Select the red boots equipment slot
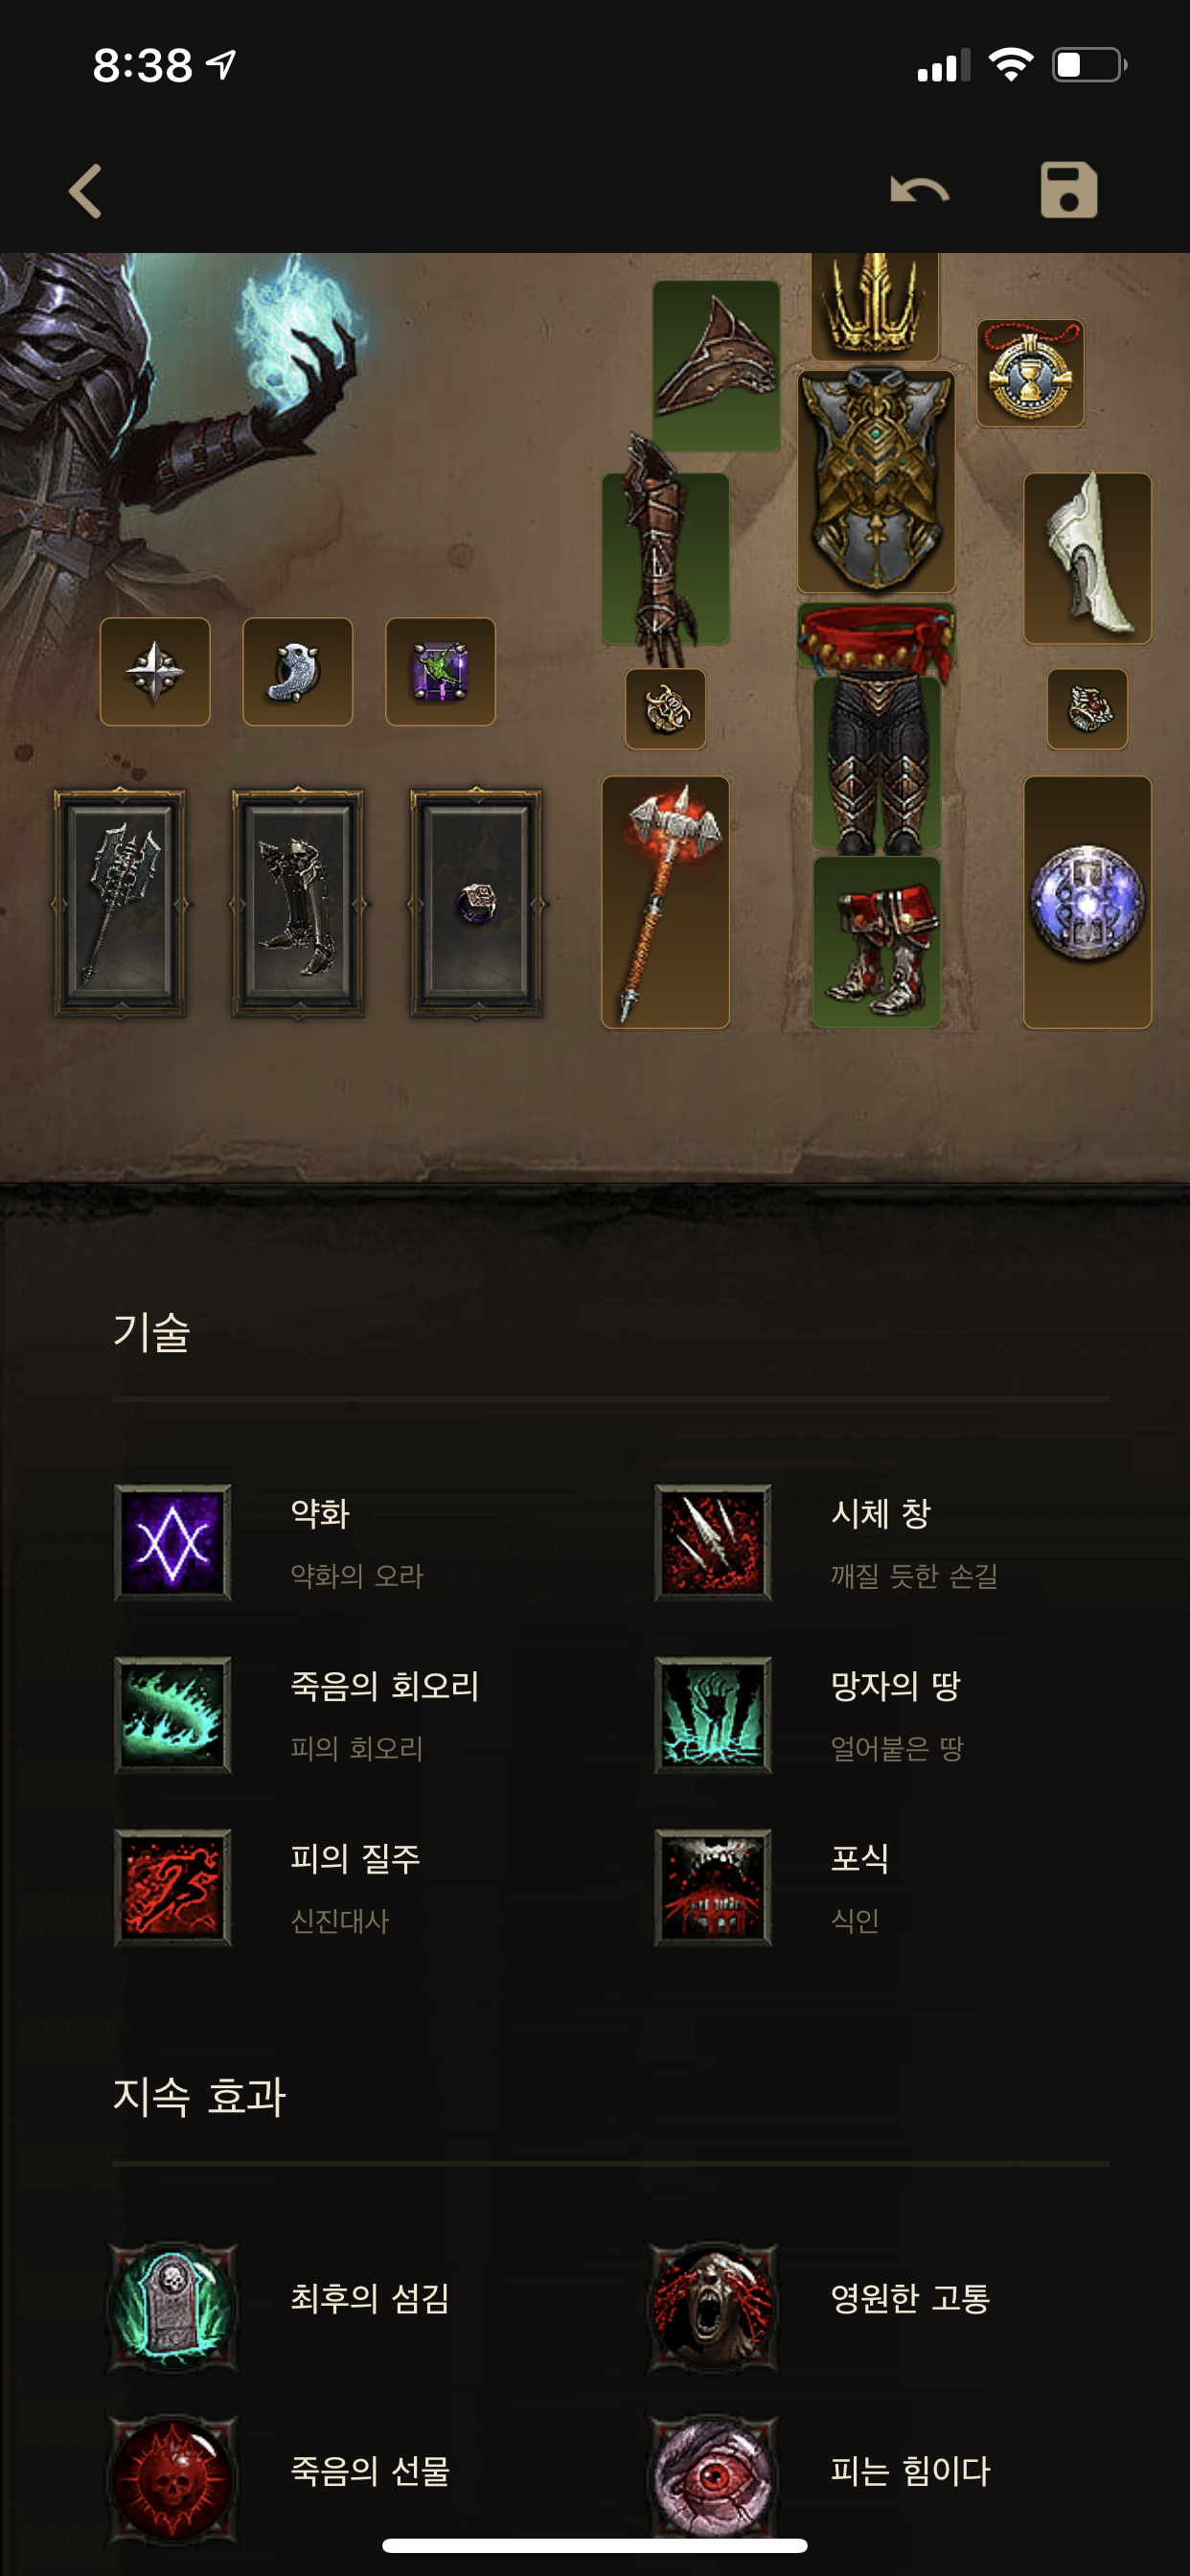Screen dimensions: 1190x2576 (x=876, y=942)
